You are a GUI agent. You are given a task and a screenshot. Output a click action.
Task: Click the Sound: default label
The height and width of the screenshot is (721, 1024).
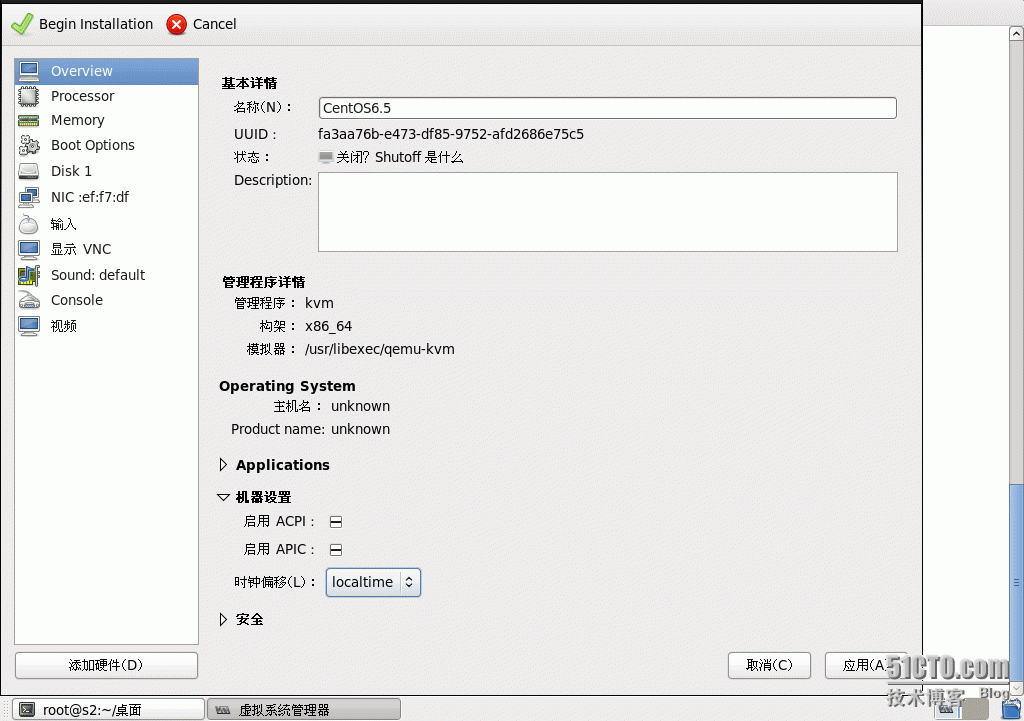(x=98, y=275)
